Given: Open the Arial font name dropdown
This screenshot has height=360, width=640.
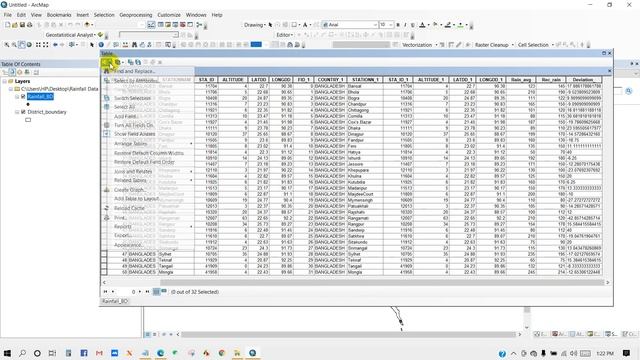Looking at the screenshot, I should click(375, 25).
